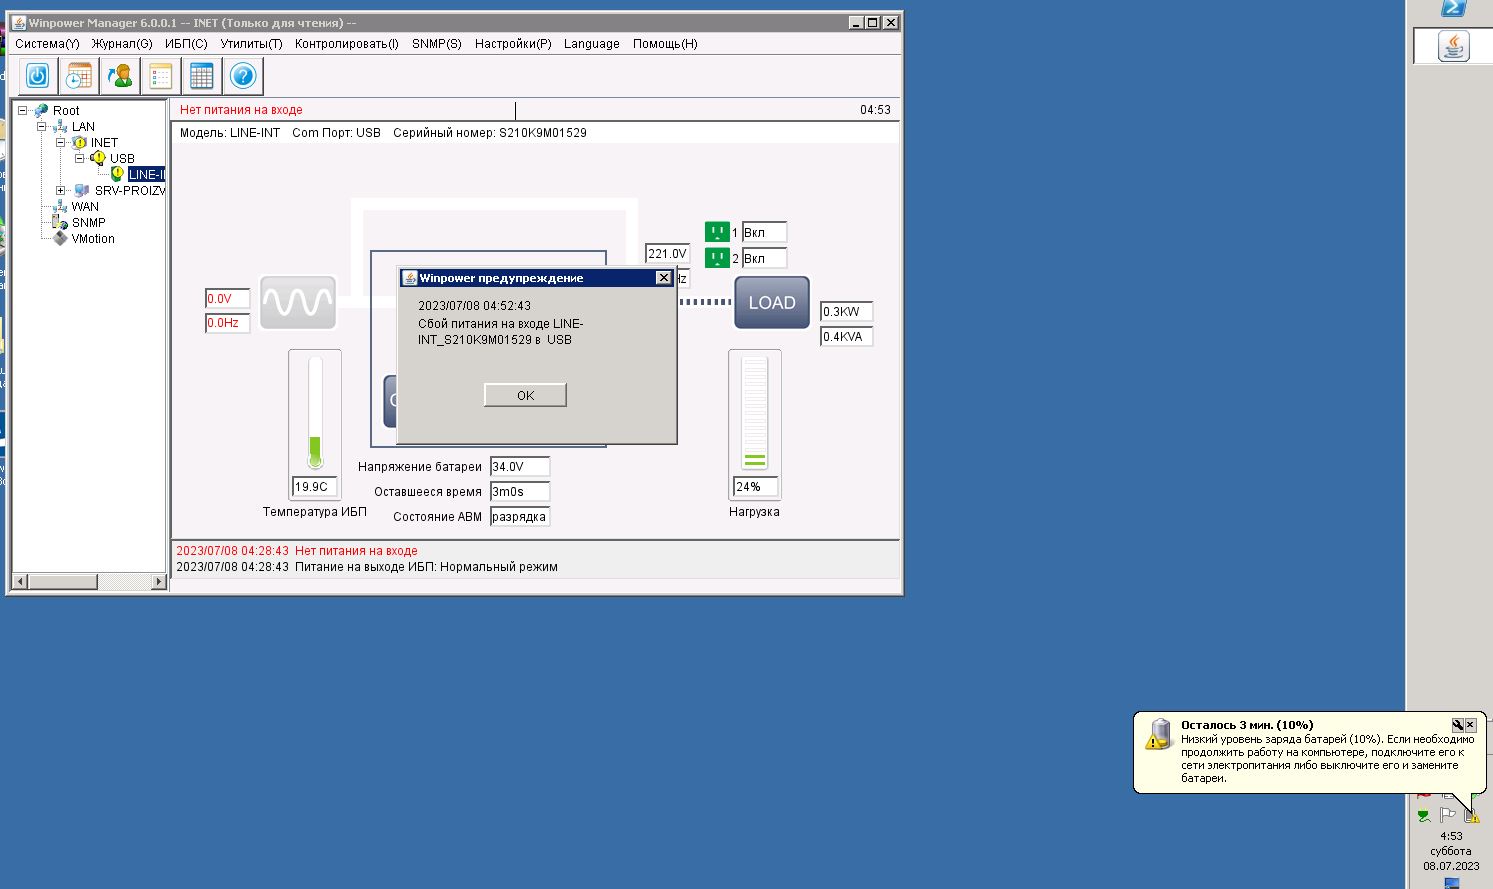
Task: Open the Система(Y) menu
Action: pos(47,44)
